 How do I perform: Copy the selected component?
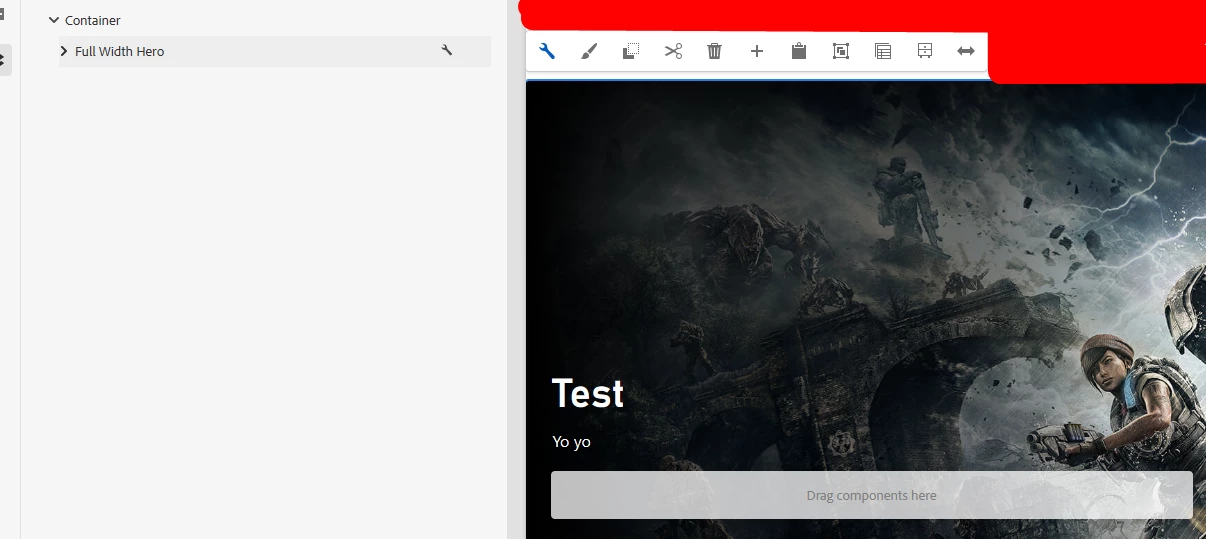click(631, 51)
